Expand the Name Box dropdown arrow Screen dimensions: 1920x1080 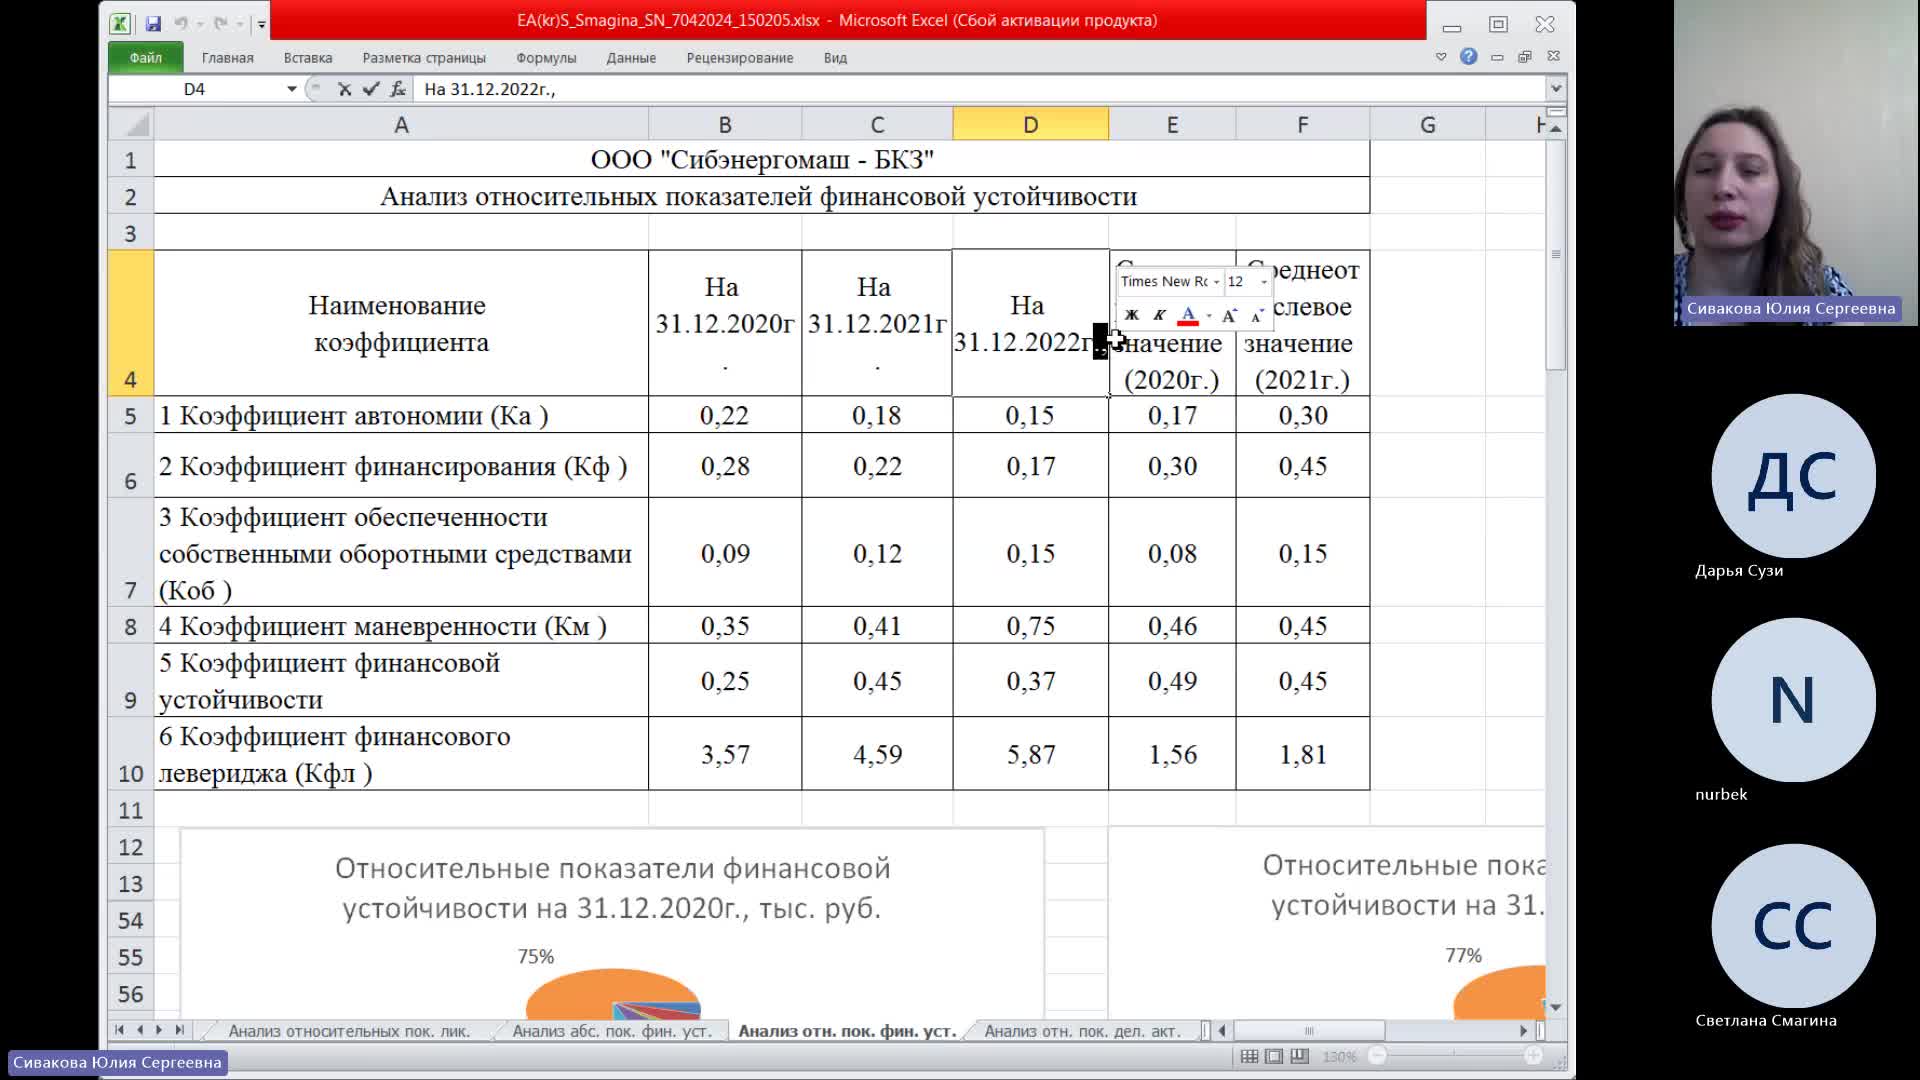(292, 89)
